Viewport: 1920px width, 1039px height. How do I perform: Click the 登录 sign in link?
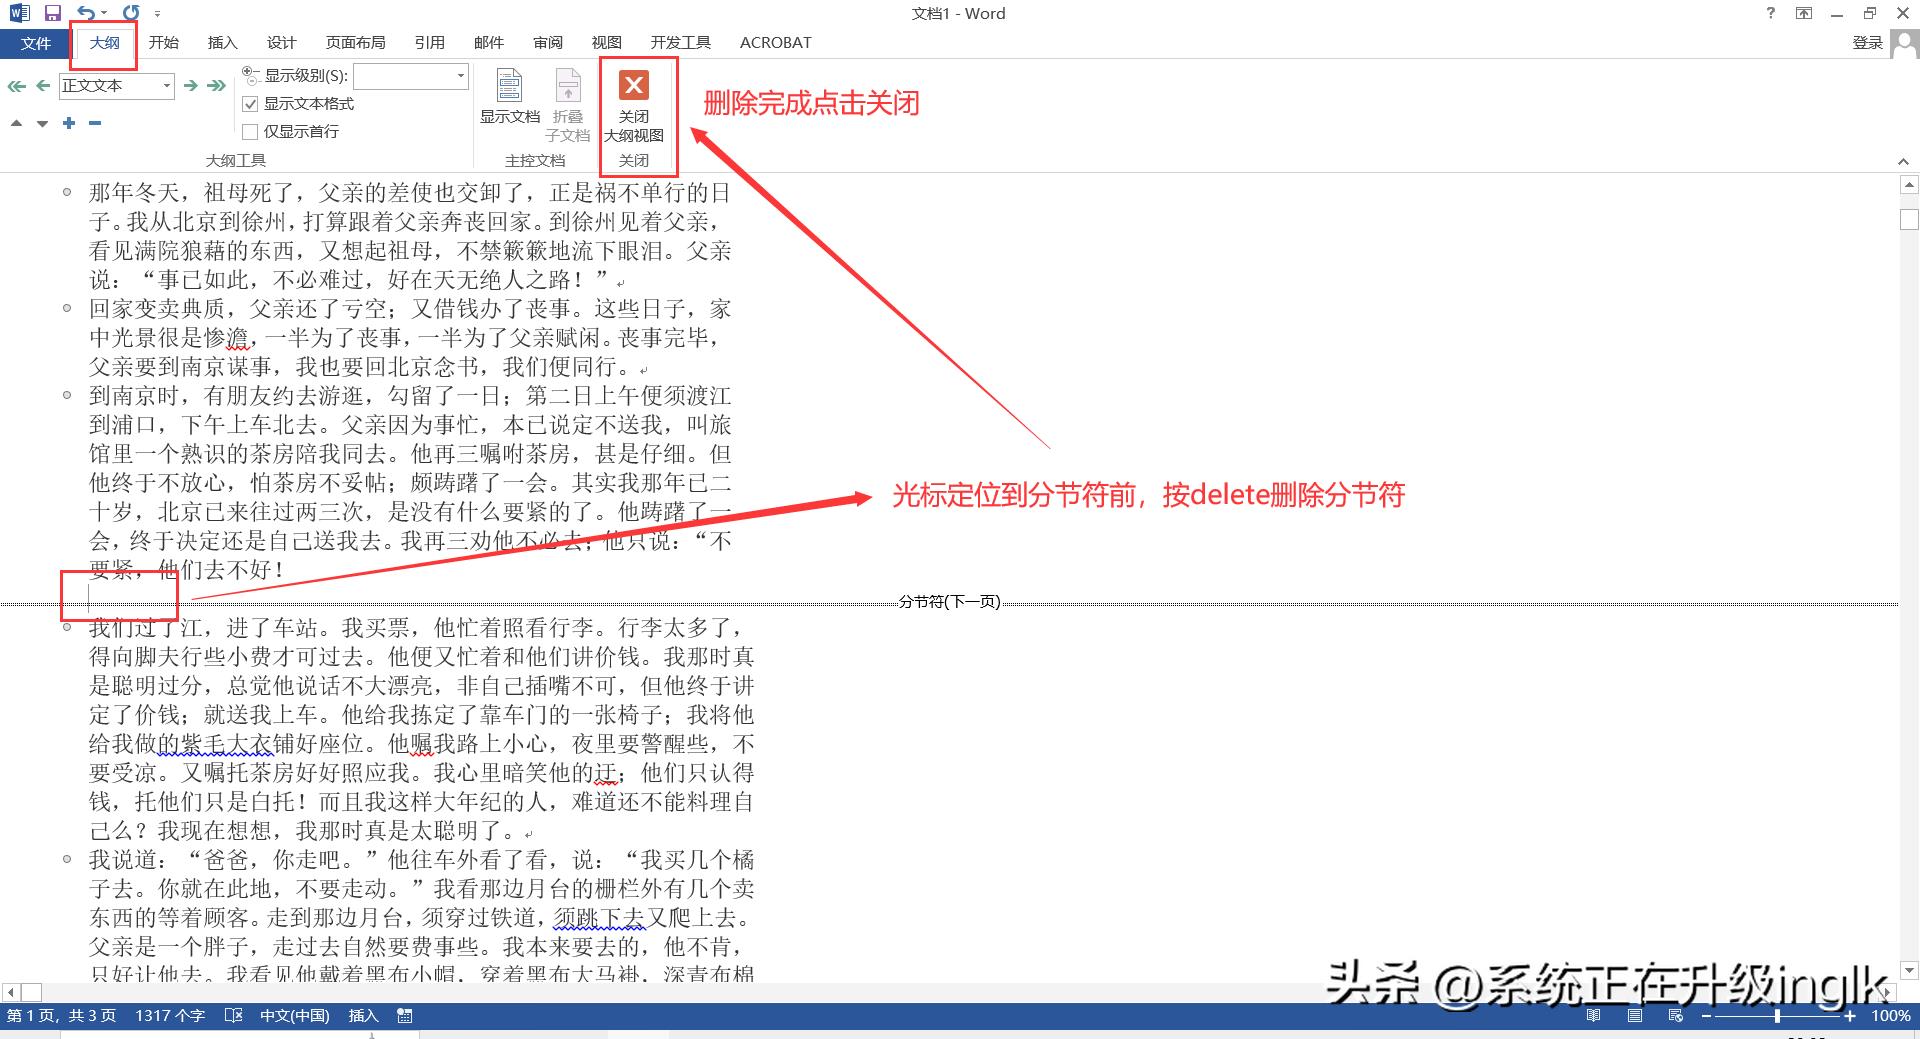(x=1867, y=43)
